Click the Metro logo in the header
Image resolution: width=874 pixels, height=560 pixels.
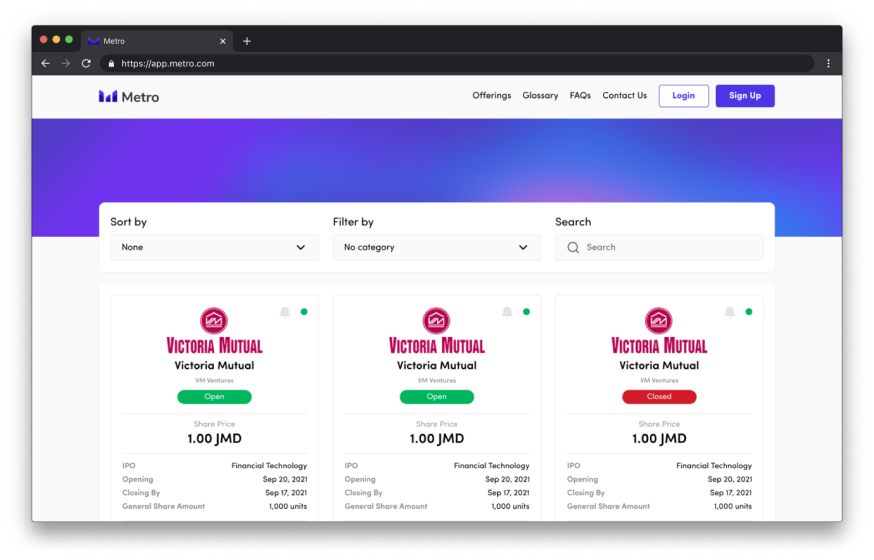pos(129,97)
